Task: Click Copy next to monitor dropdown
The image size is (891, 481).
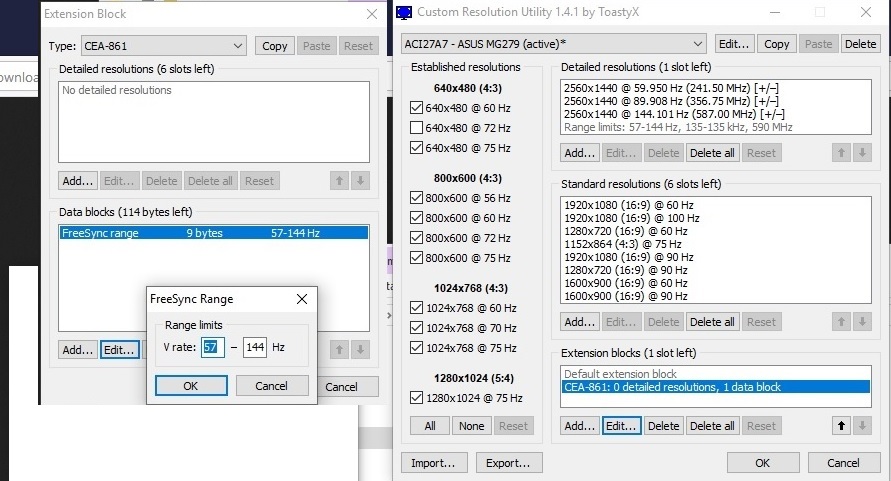Action: pyautogui.click(x=776, y=44)
